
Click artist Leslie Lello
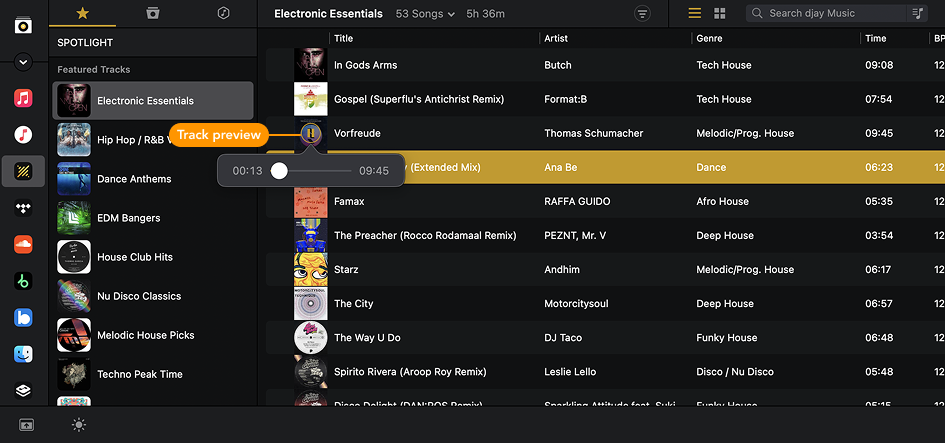[x=570, y=372]
